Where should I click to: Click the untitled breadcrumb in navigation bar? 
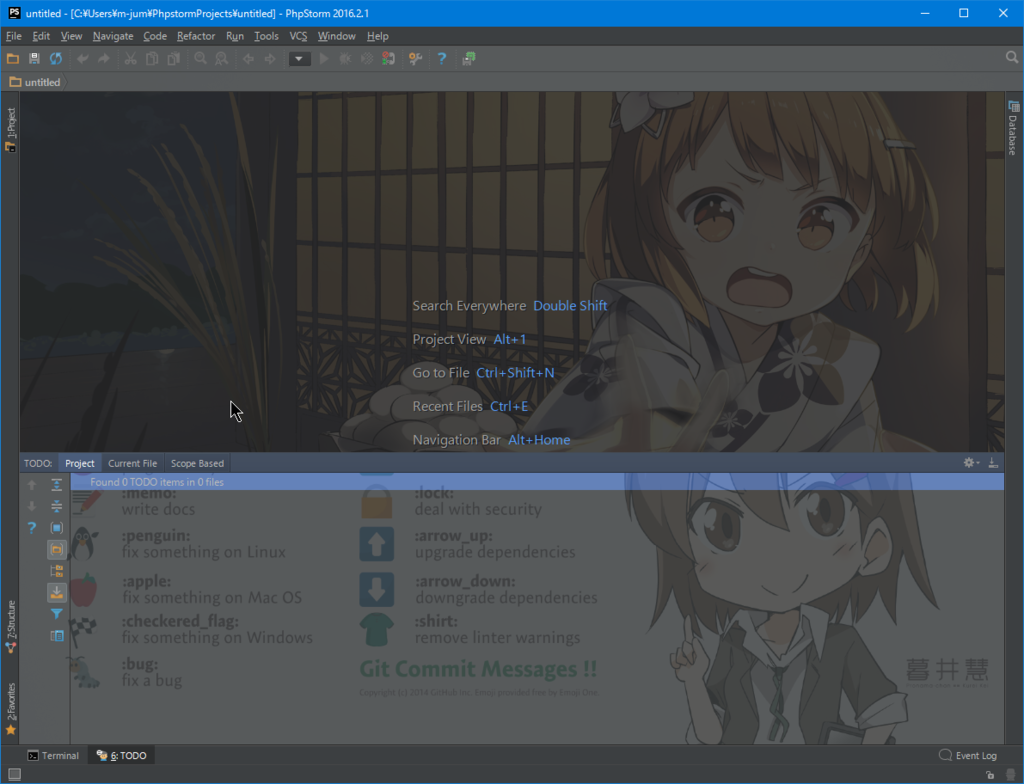pyautogui.click(x=35, y=82)
